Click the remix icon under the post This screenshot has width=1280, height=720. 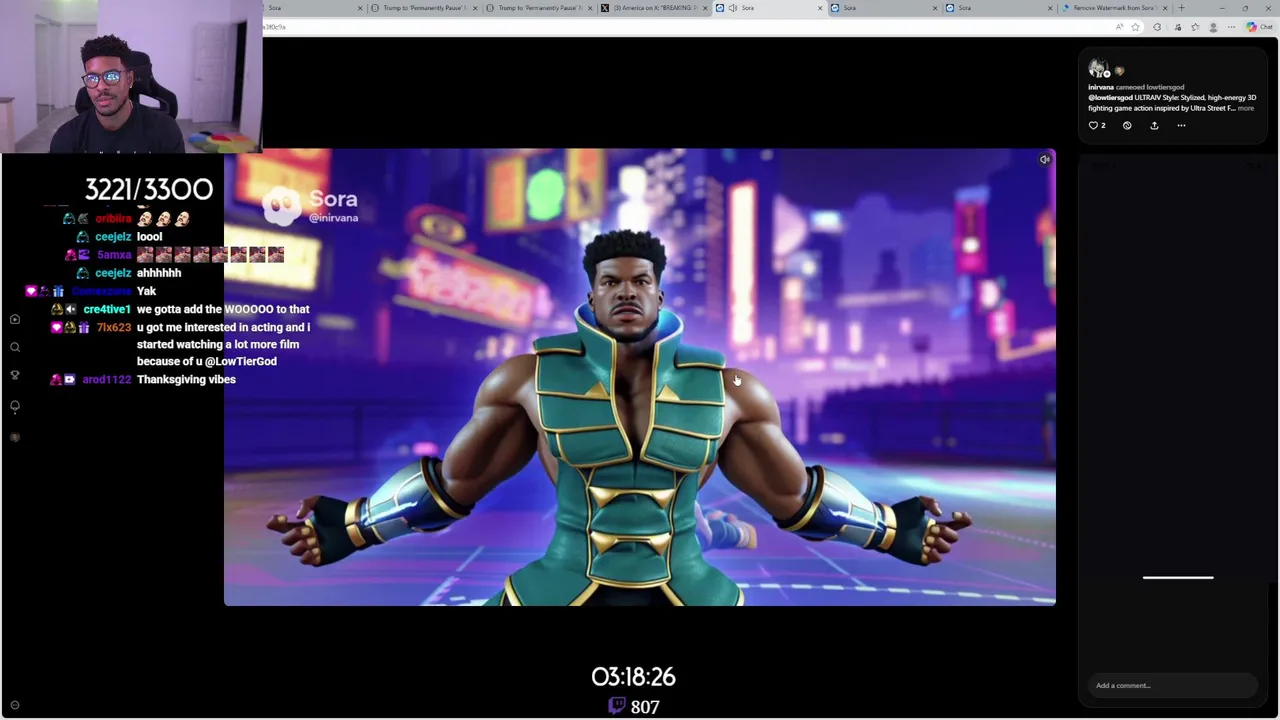(1127, 125)
